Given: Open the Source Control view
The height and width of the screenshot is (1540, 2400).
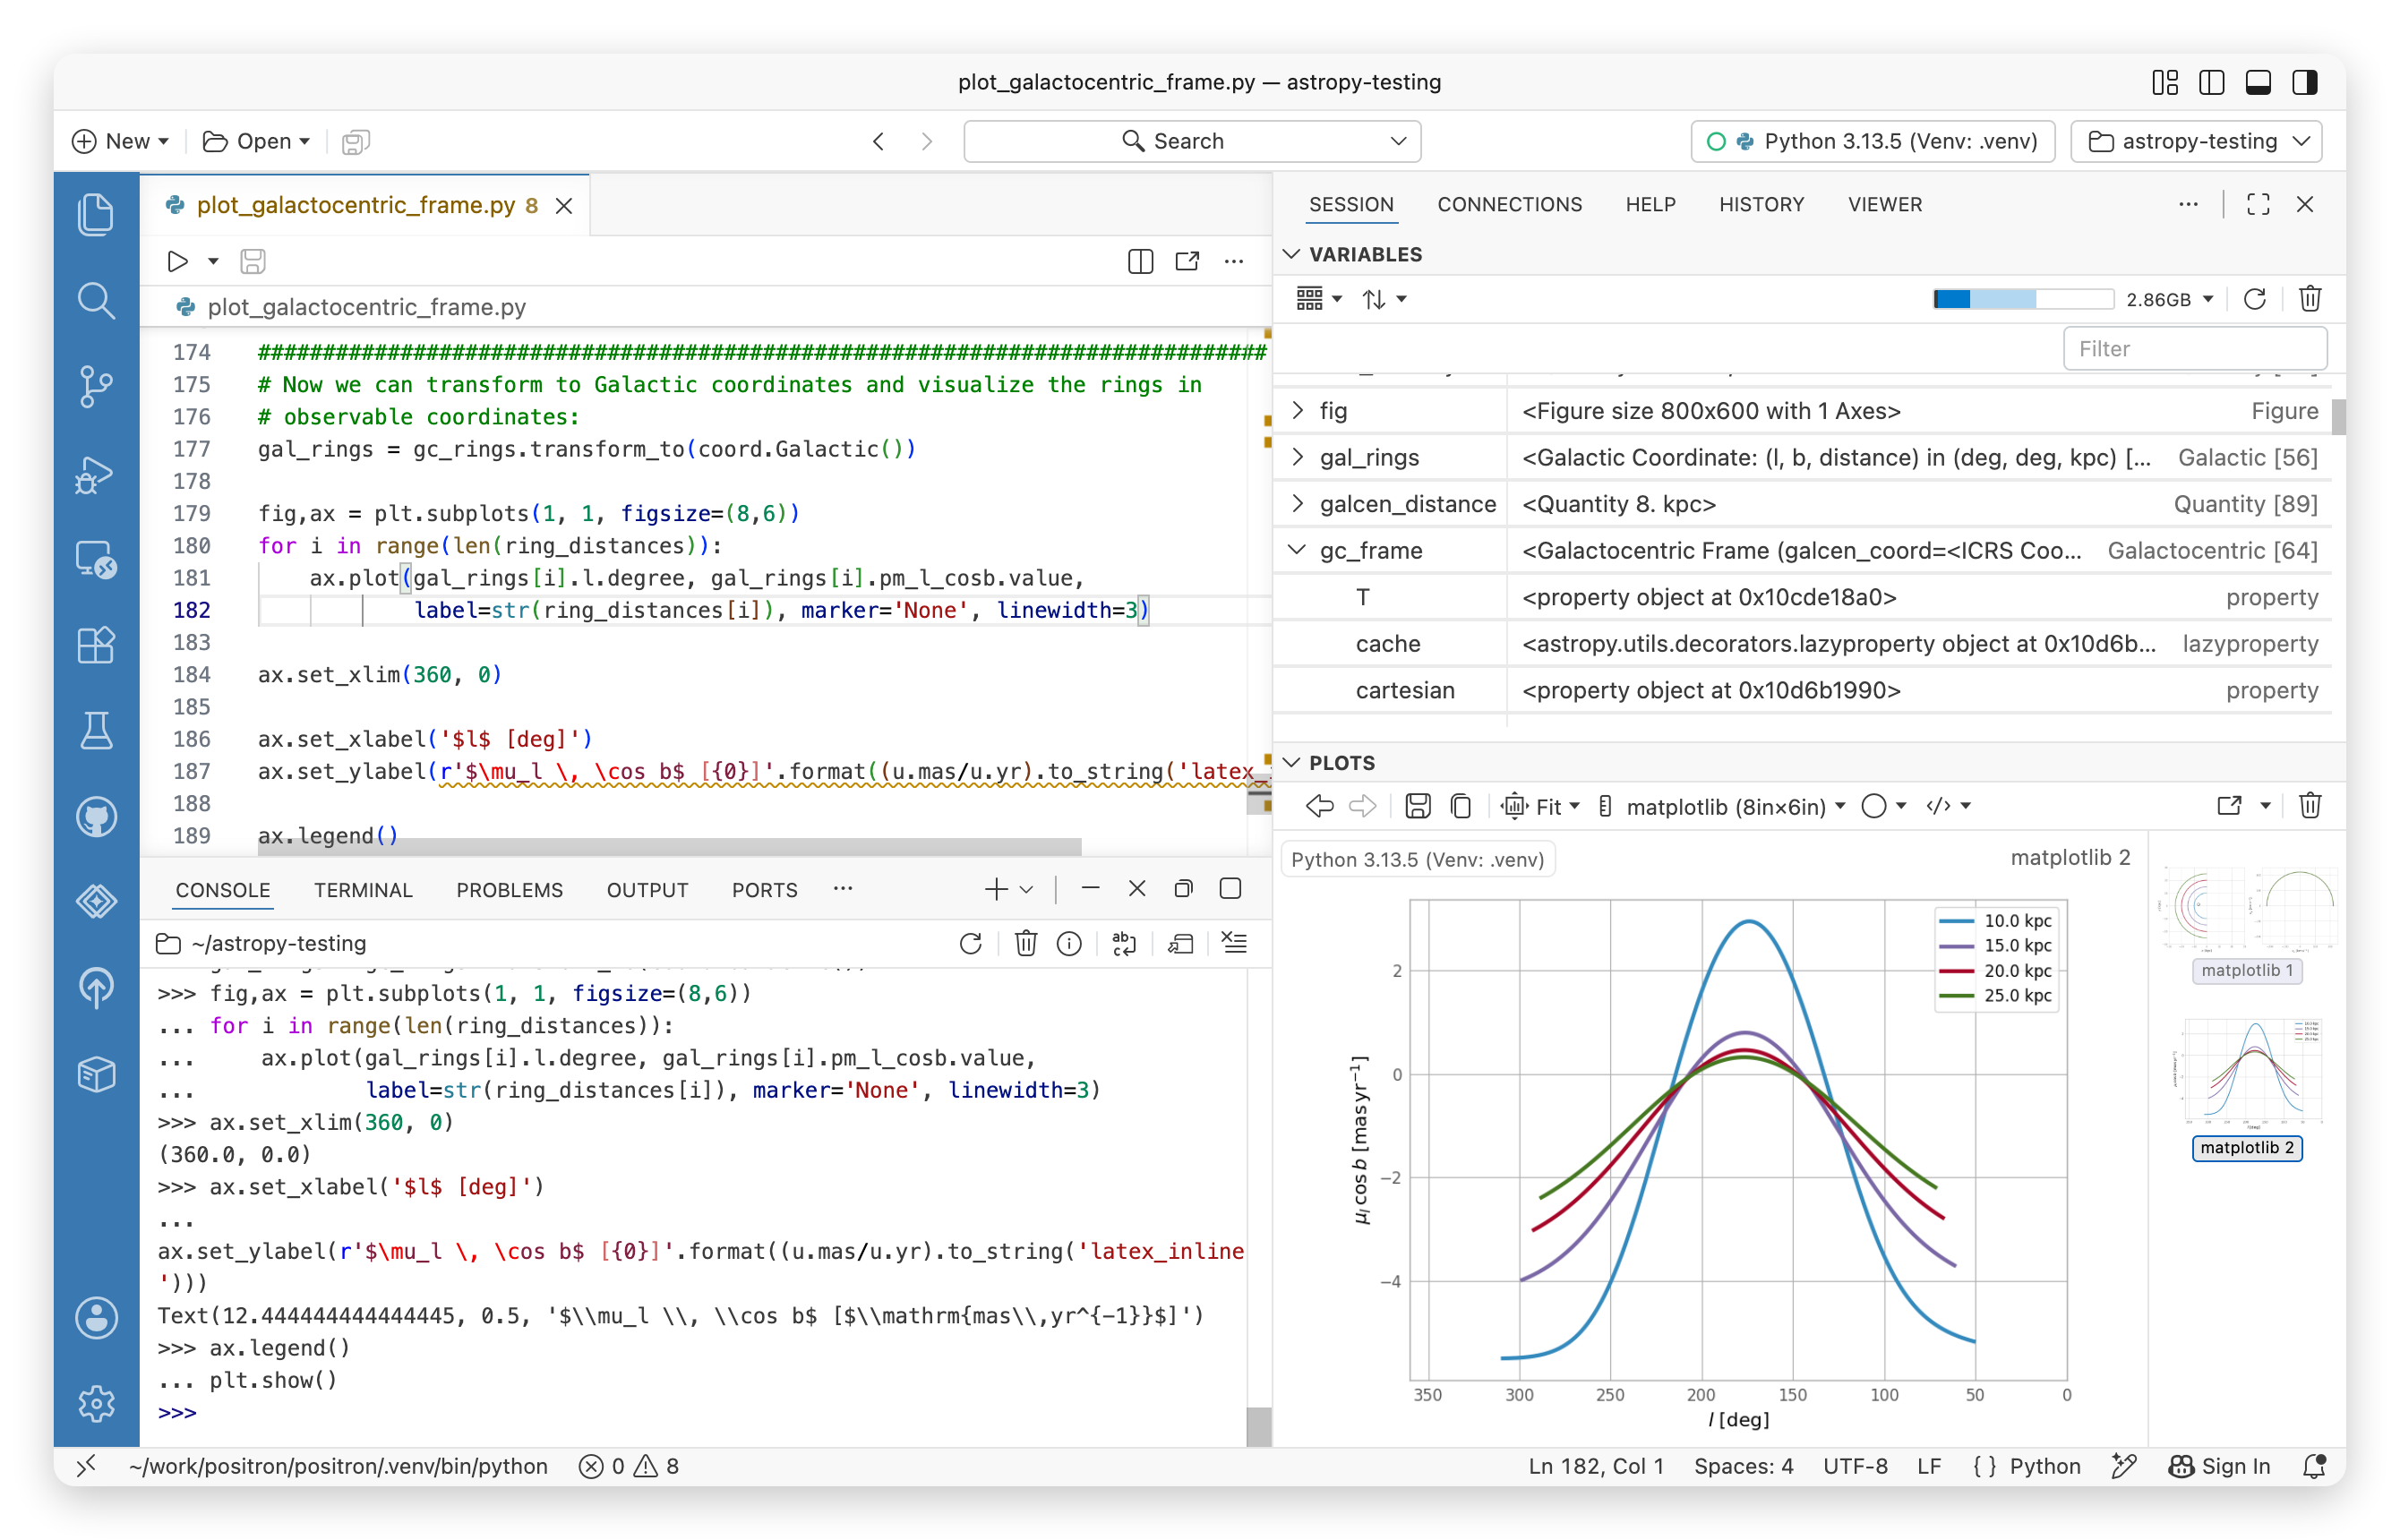Looking at the screenshot, I should pyautogui.click(x=96, y=386).
